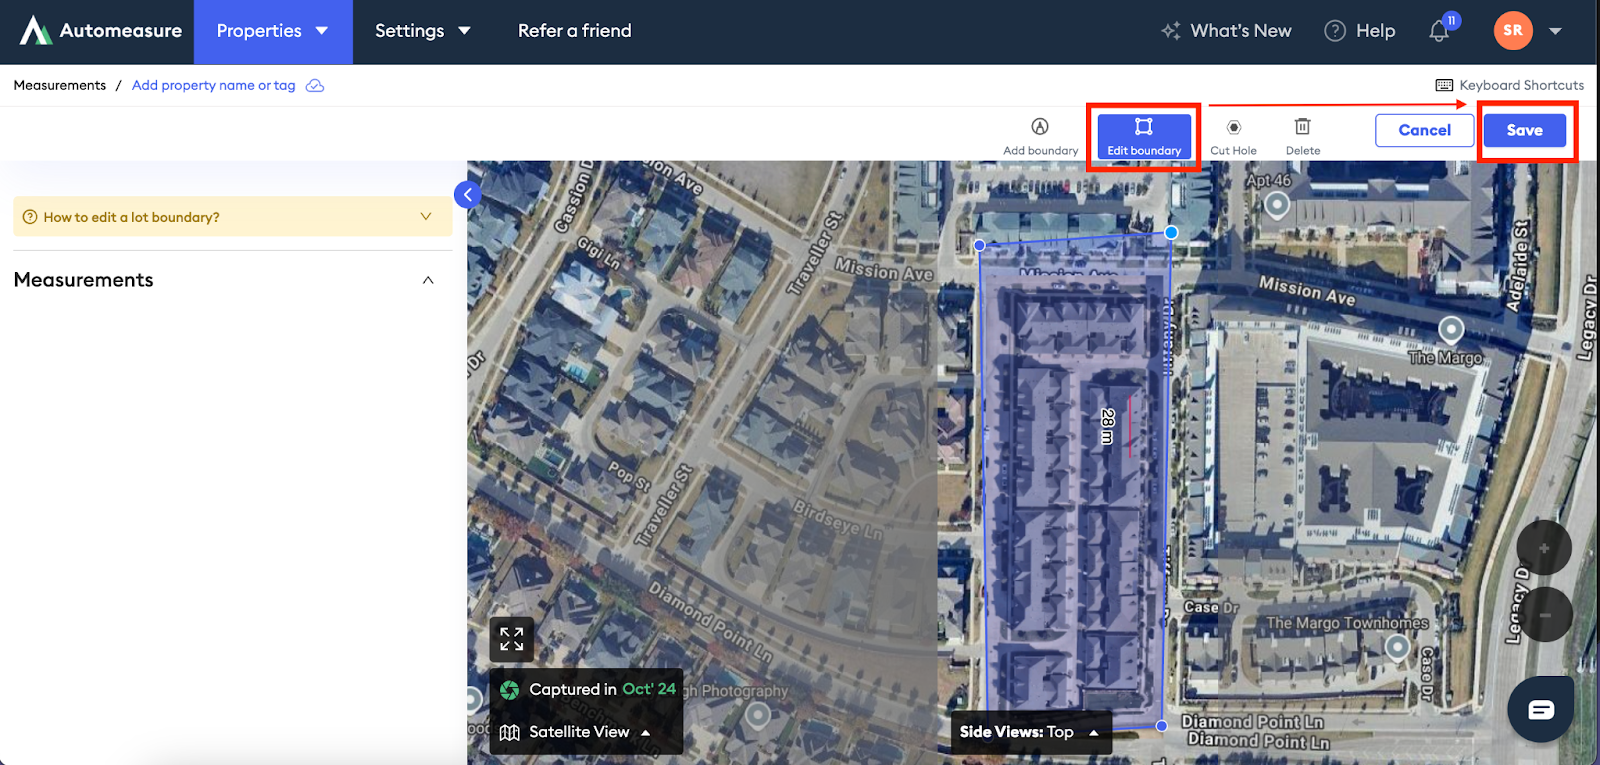The height and width of the screenshot is (765, 1600).
Task: Choose the Cut Hole tool
Action: 1233,136
